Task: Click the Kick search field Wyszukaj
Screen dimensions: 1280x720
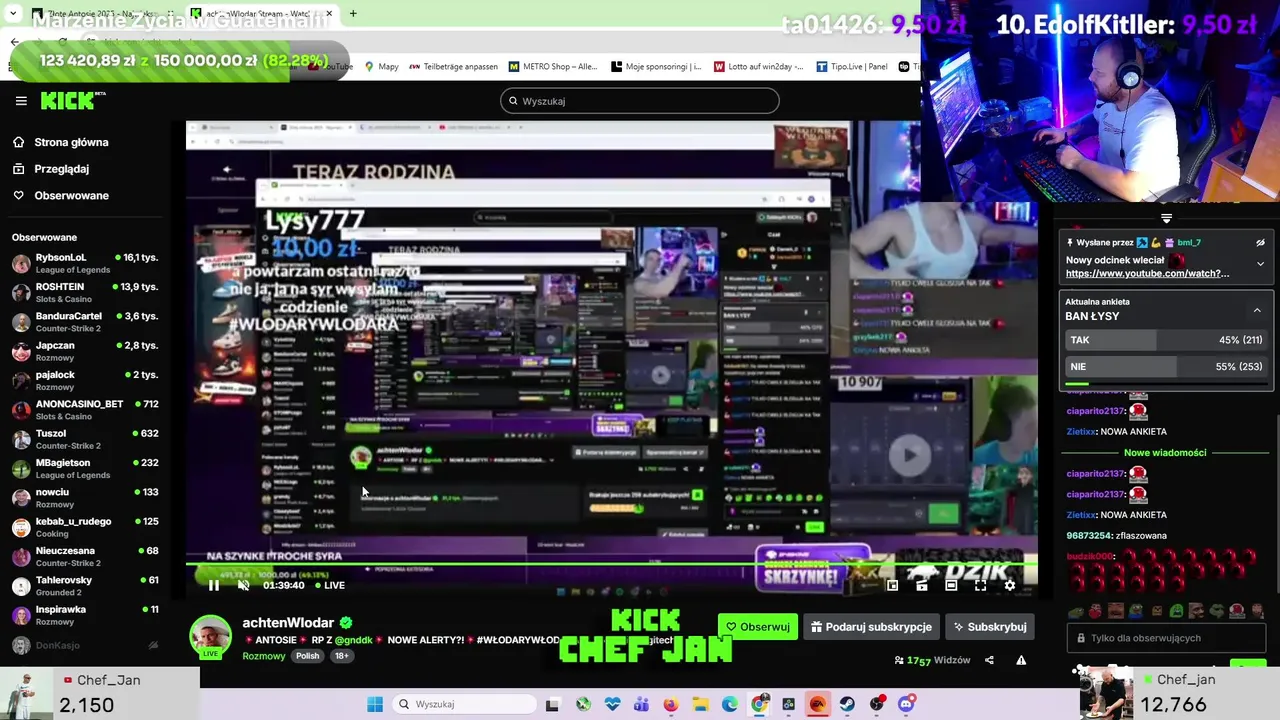Action: 640,101
